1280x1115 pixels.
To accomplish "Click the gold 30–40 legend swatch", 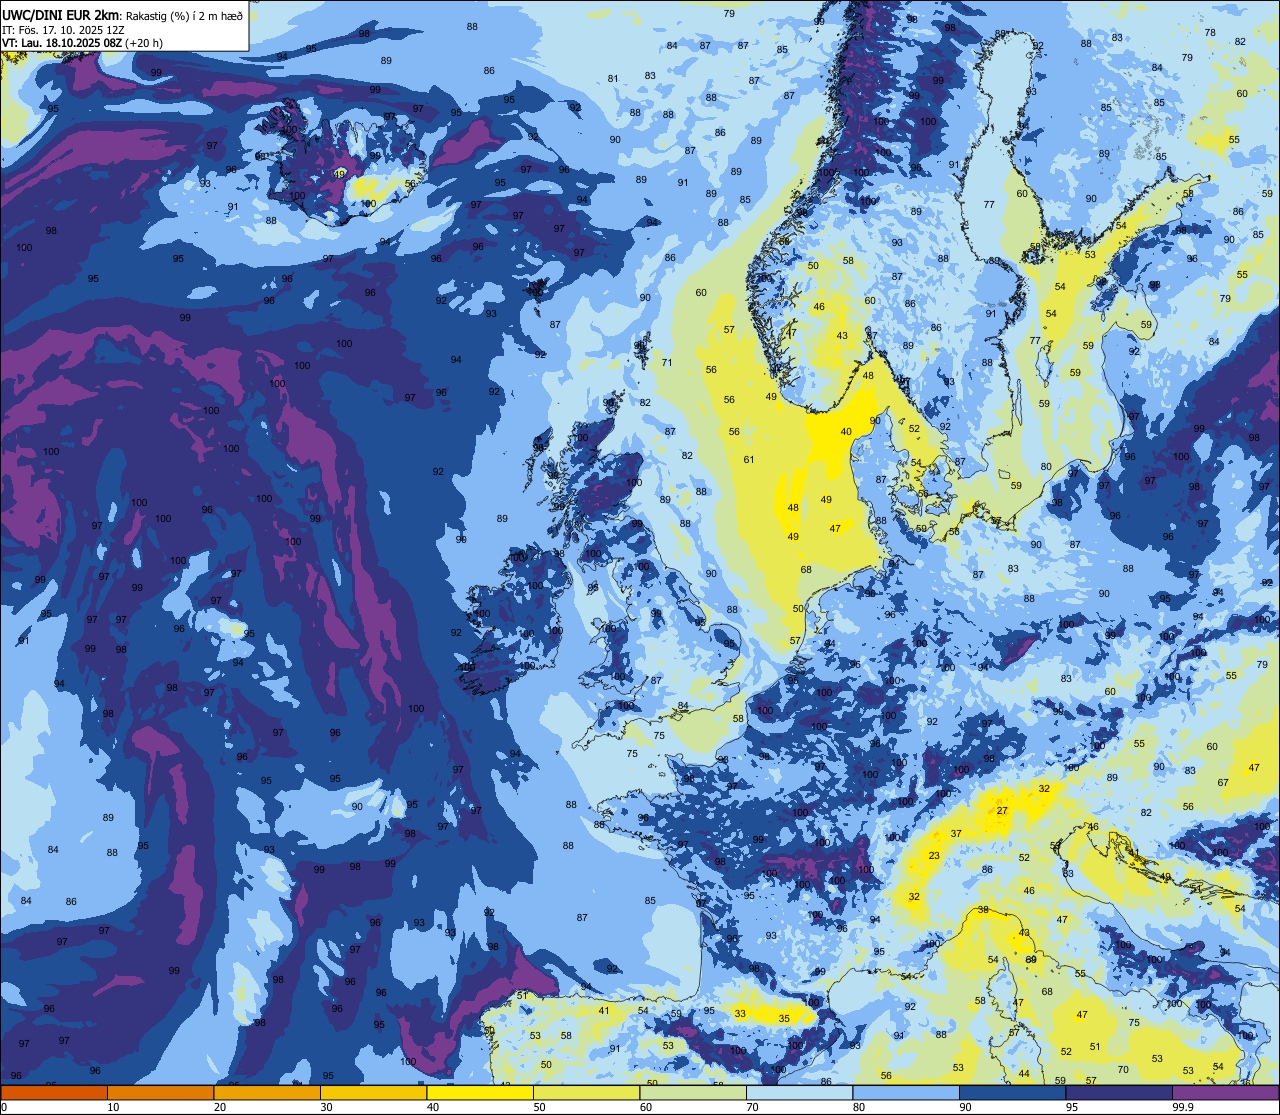I will [x=373, y=1092].
